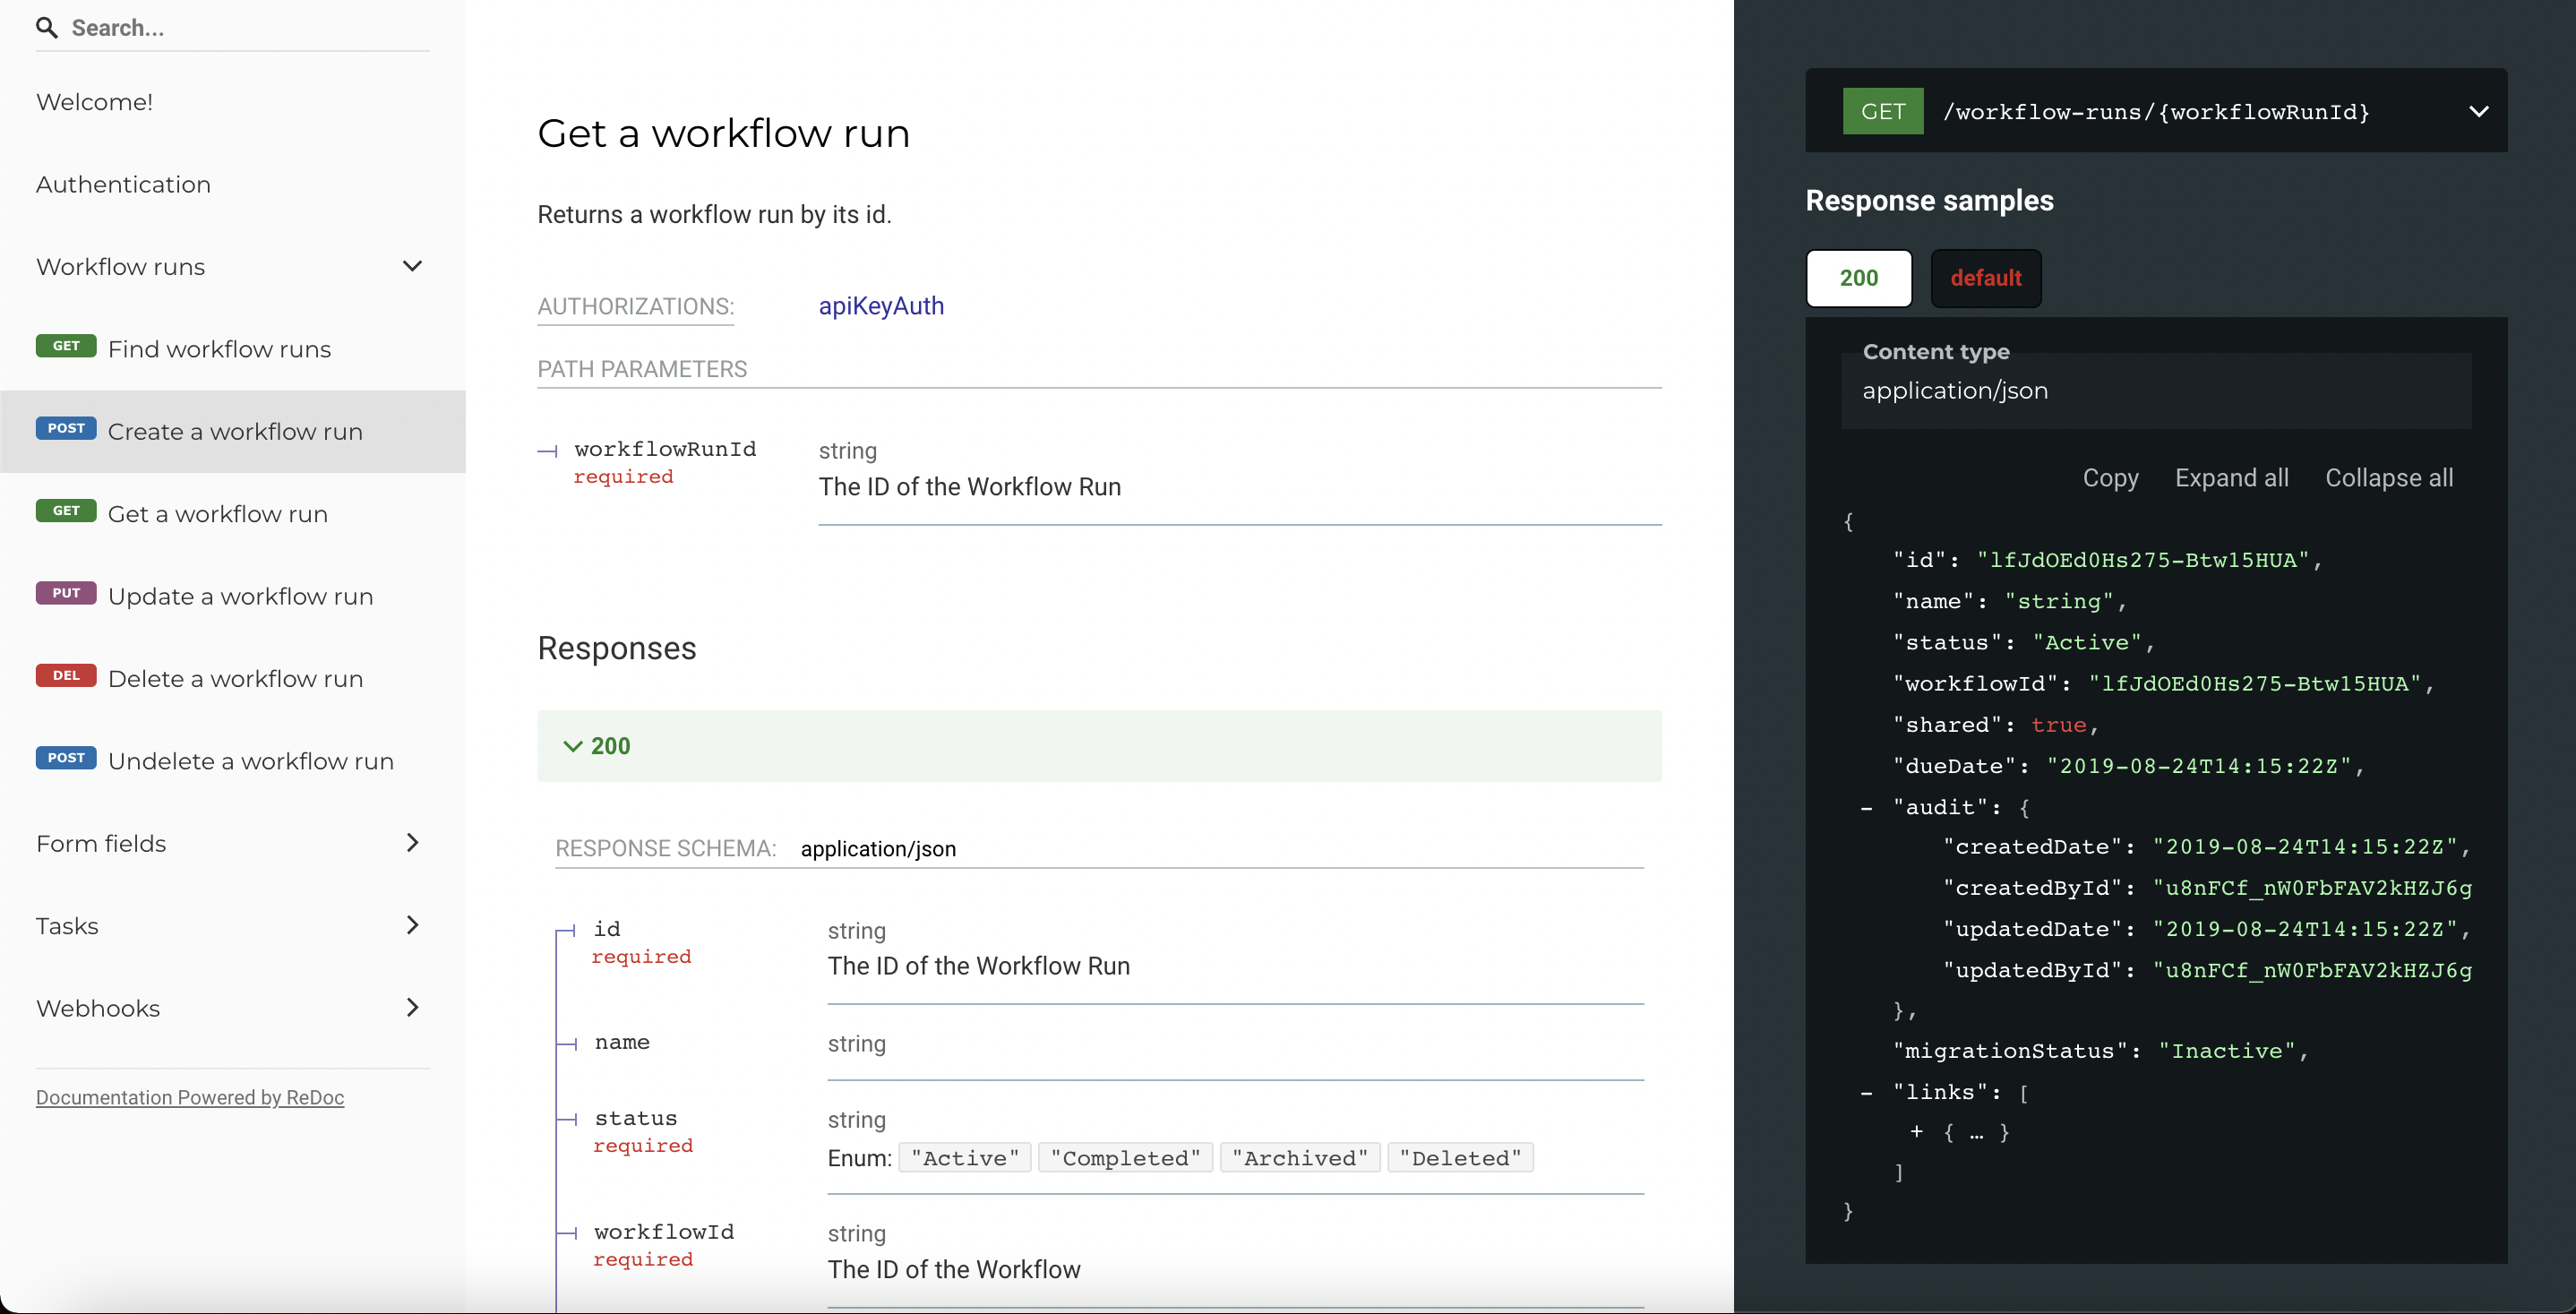Click the GET badge beside Get a workflow run
2576x1314 pixels.
coord(65,510)
